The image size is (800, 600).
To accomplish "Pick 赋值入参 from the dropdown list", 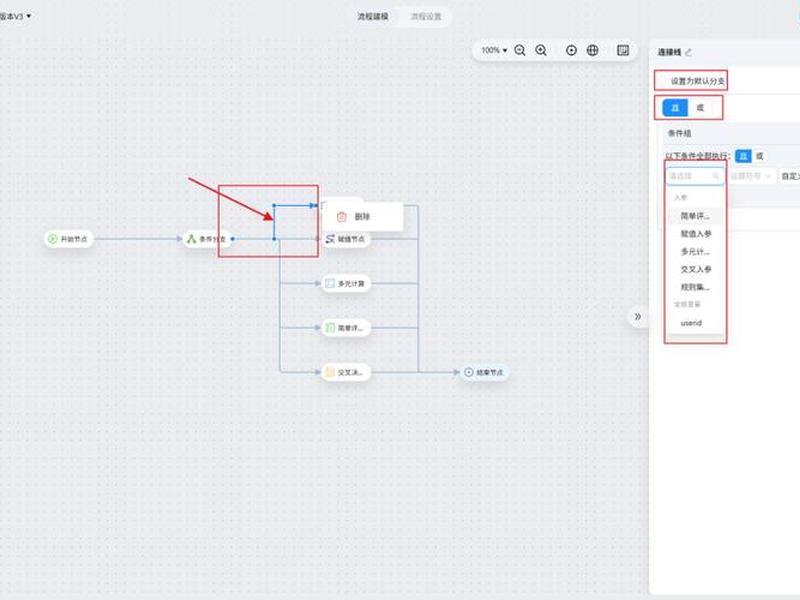I will click(x=695, y=234).
